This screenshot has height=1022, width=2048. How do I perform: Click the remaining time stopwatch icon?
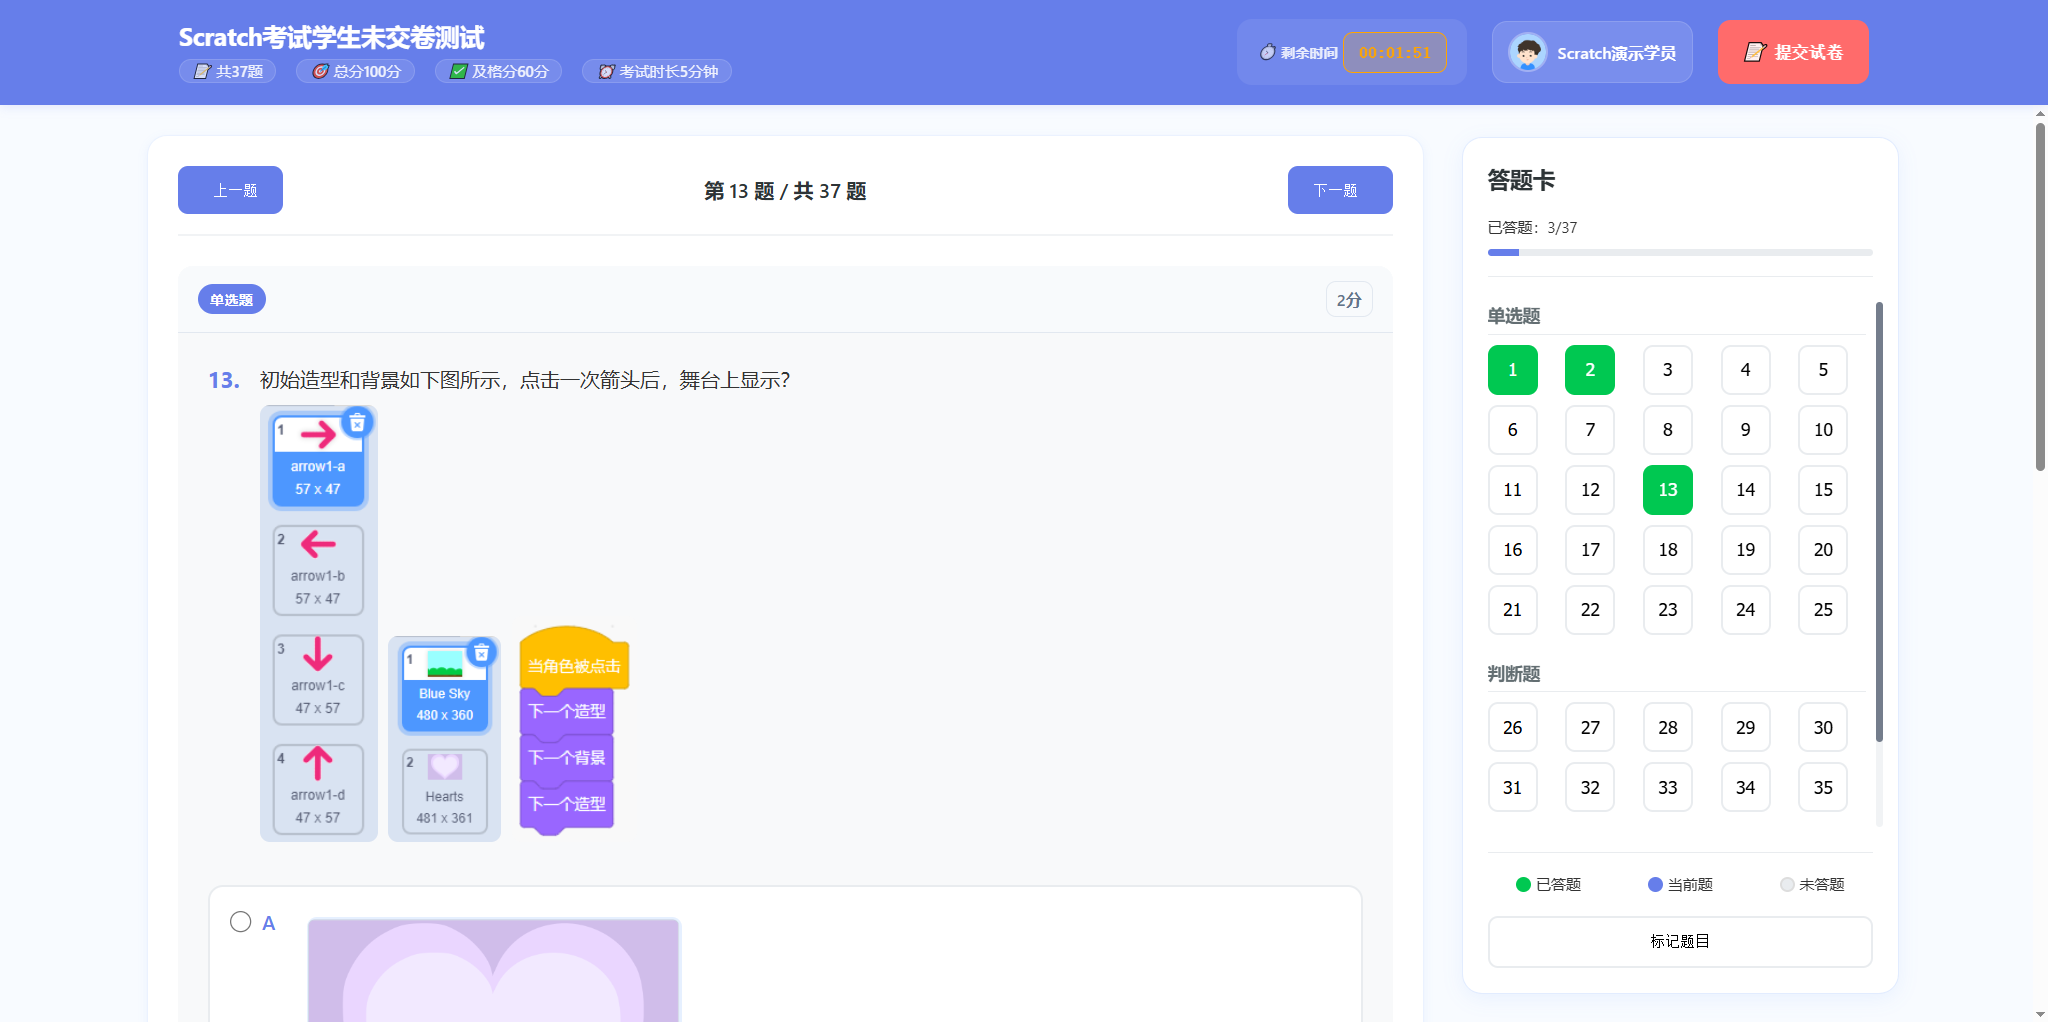(1267, 52)
